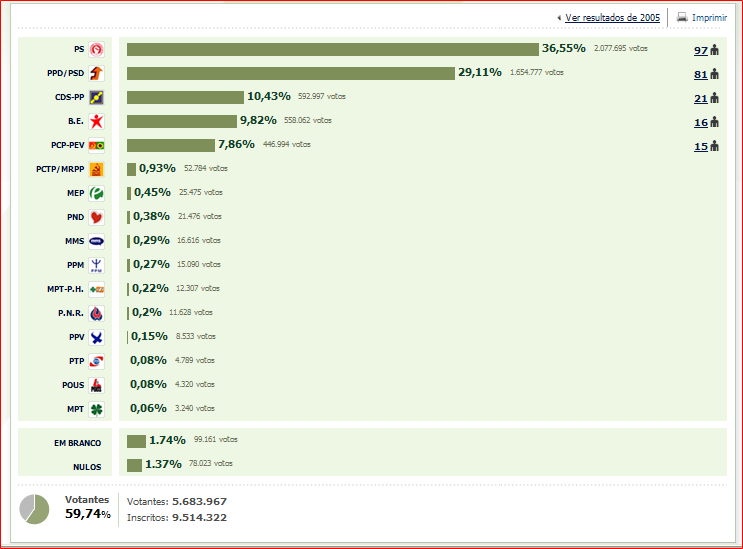Click the 59,74% turnout figure
Image resolution: width=743 pixels, height=549 pixels.
pos(88,513)
